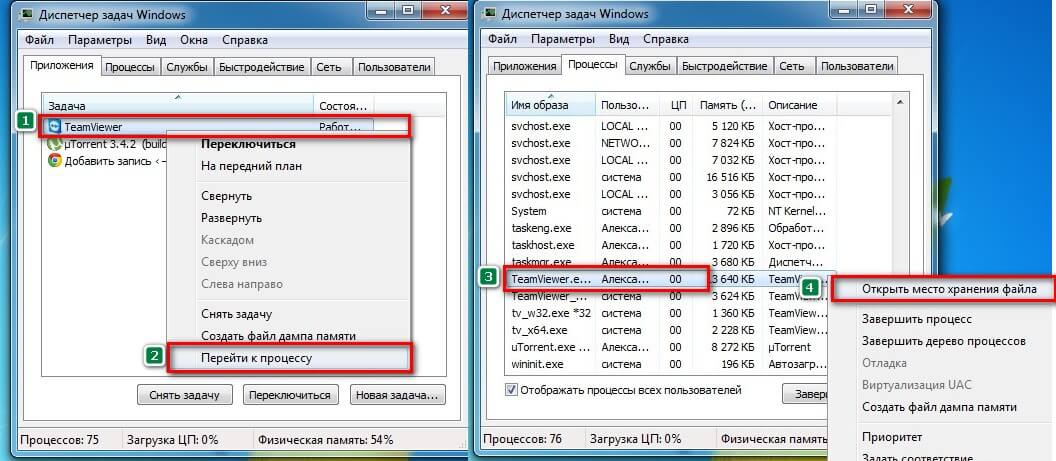
Task: Click the process list scrollbar up arrow
Action: 900,102
